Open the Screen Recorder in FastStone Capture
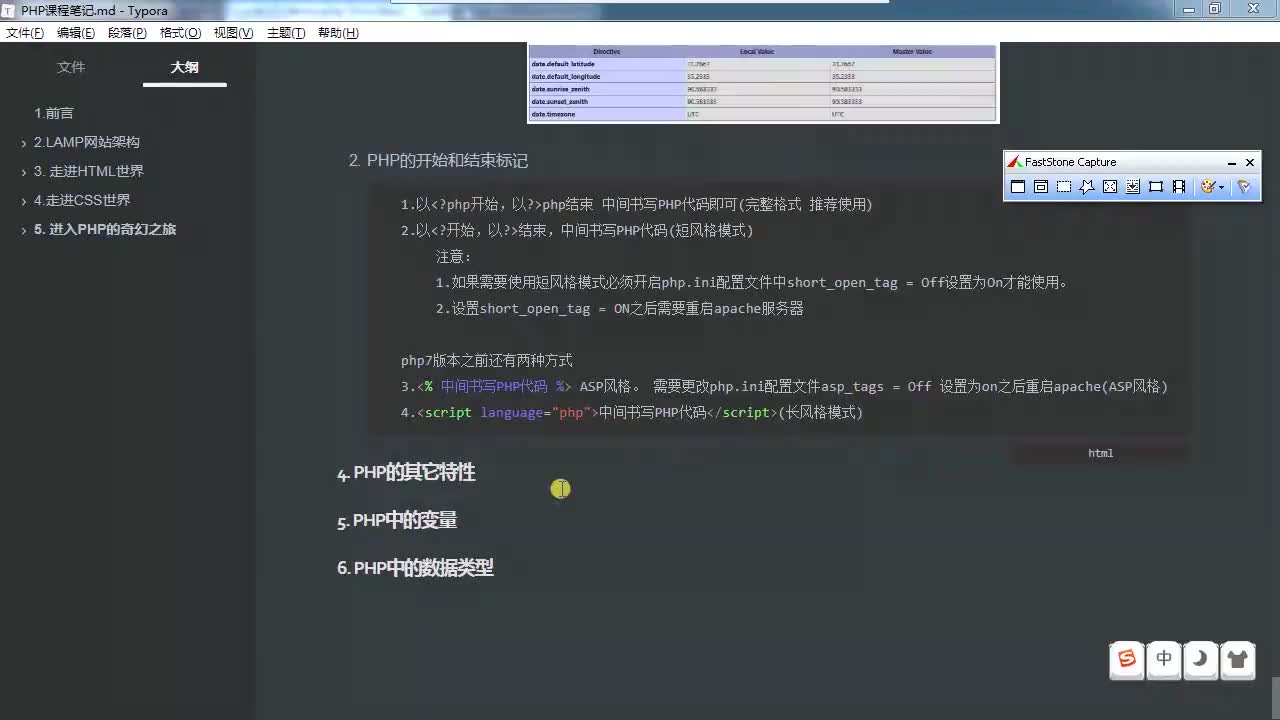Viewport: 1280px width, 720px height. pos(1179,186)
